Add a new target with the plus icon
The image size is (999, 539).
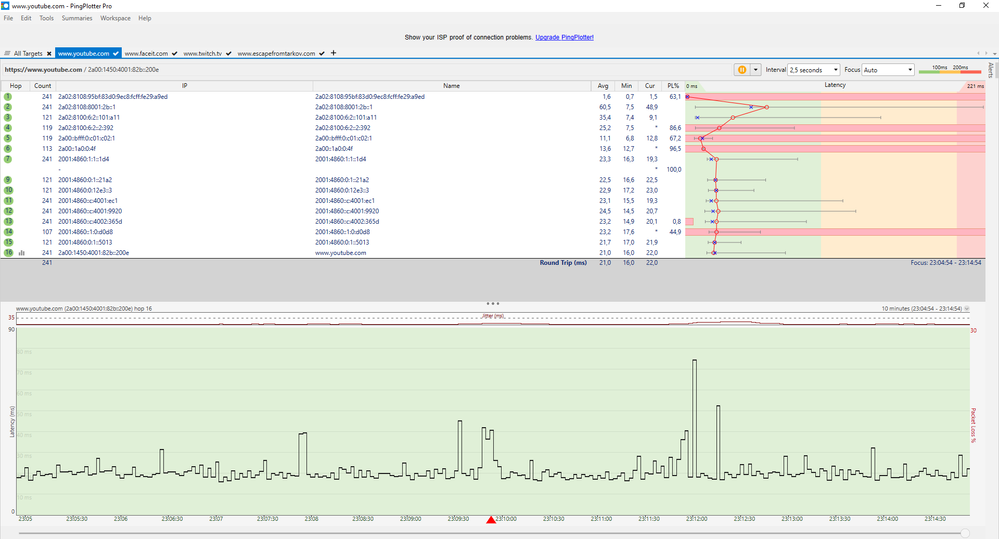(x=333, y=53)
